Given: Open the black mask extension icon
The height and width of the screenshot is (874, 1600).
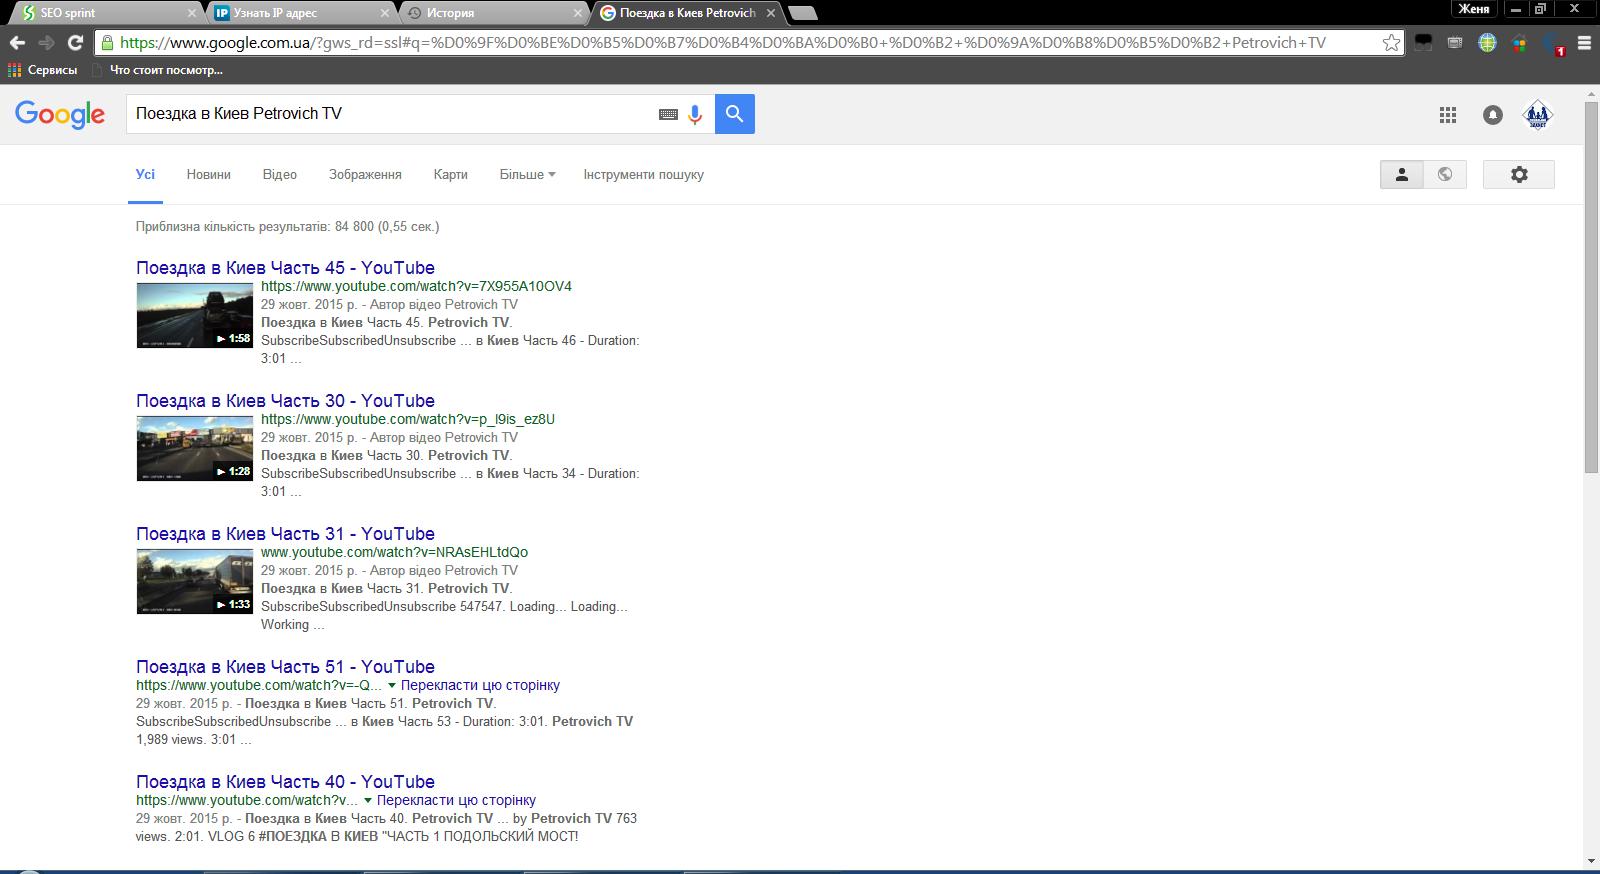Looking at the screenshot, I should 1423,43.
